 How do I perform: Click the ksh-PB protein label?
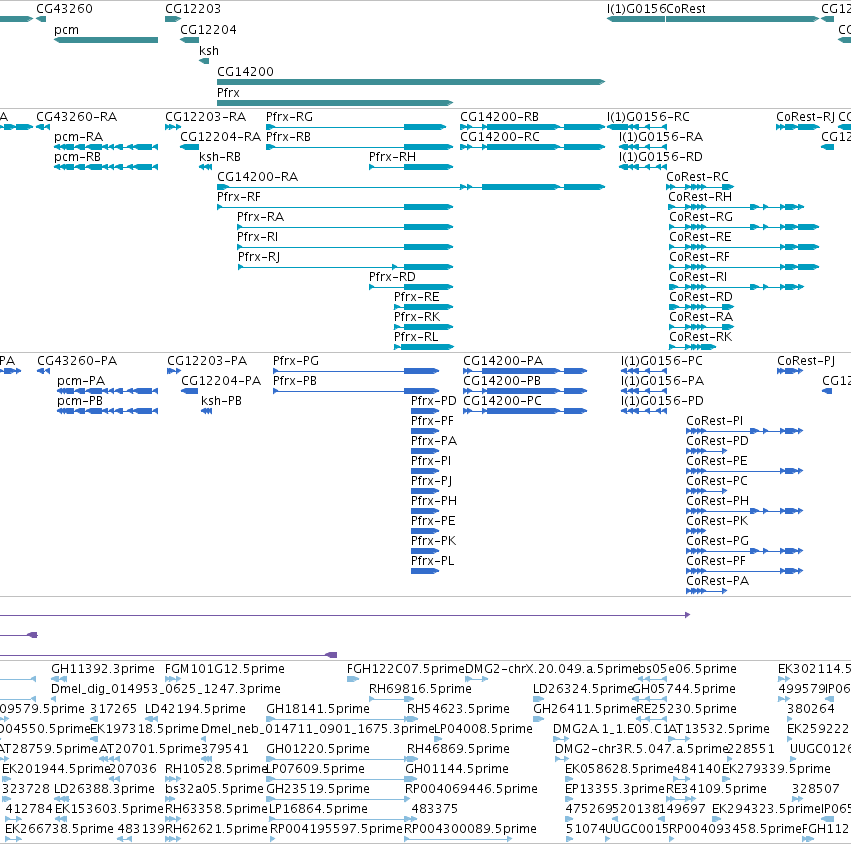click(221, 401)
